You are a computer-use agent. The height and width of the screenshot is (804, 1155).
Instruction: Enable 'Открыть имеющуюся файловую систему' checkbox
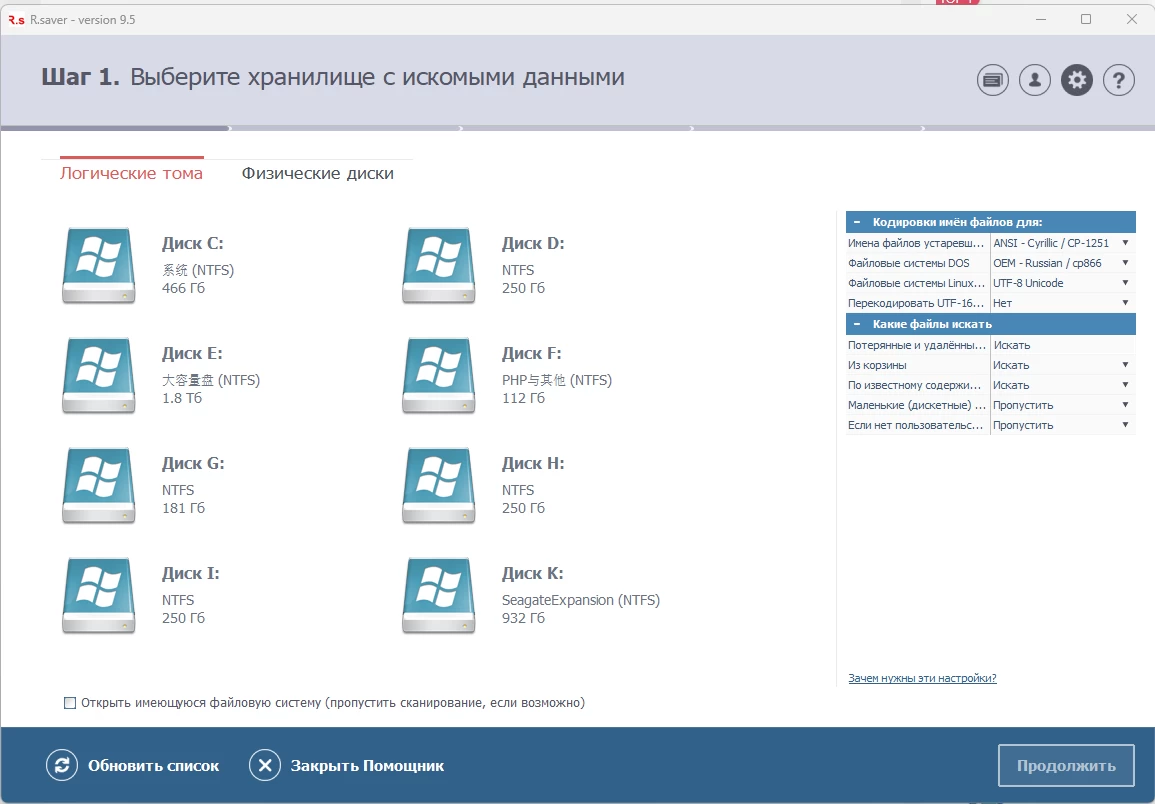tap(70, 703)
